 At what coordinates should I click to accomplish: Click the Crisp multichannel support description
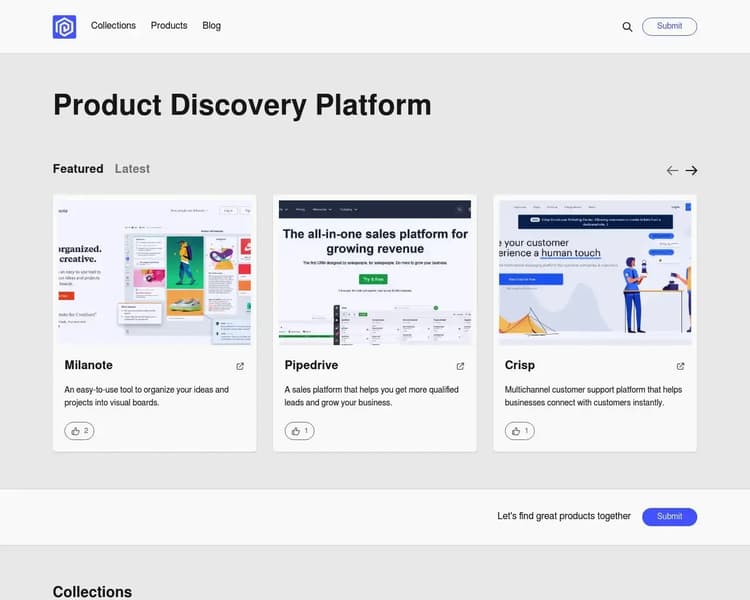coord(593,396)
